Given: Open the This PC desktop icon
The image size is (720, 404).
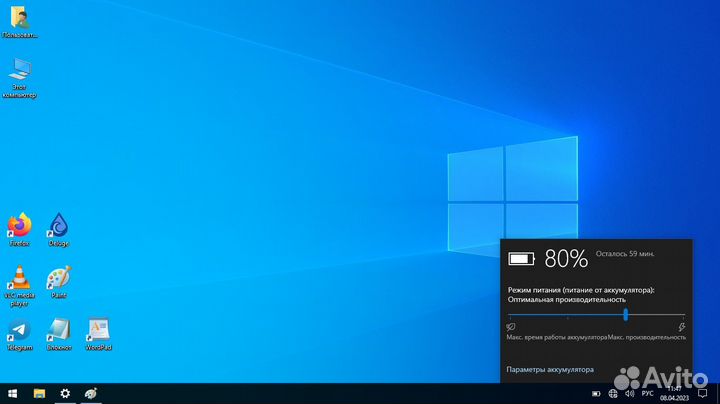Looking at the screenshot, I should click(x=19, y=78).
